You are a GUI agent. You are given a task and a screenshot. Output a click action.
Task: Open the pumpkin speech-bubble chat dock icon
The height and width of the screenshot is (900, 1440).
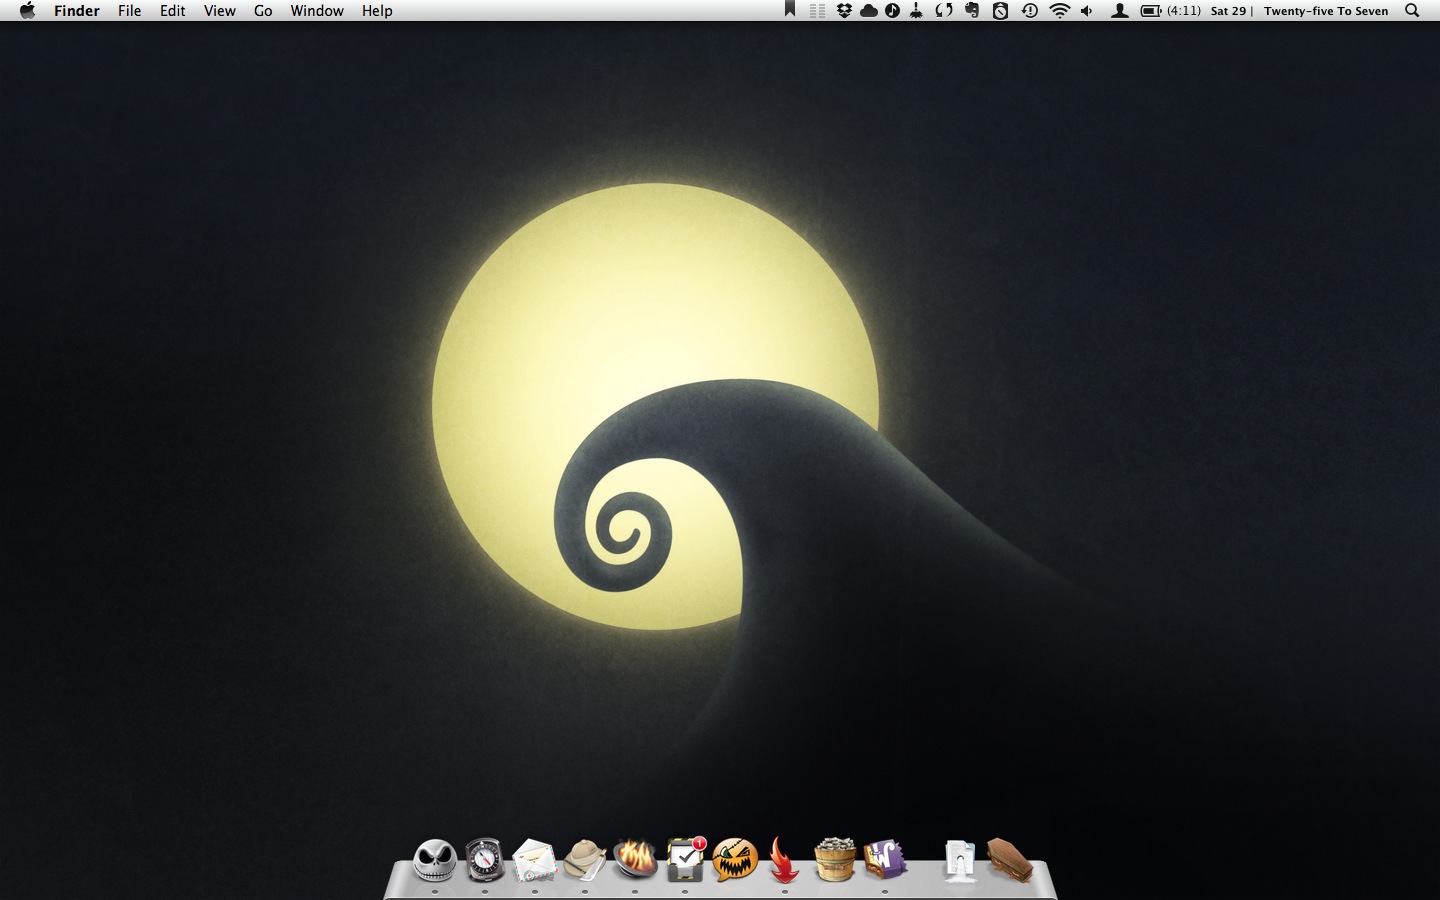pos(735,860)
